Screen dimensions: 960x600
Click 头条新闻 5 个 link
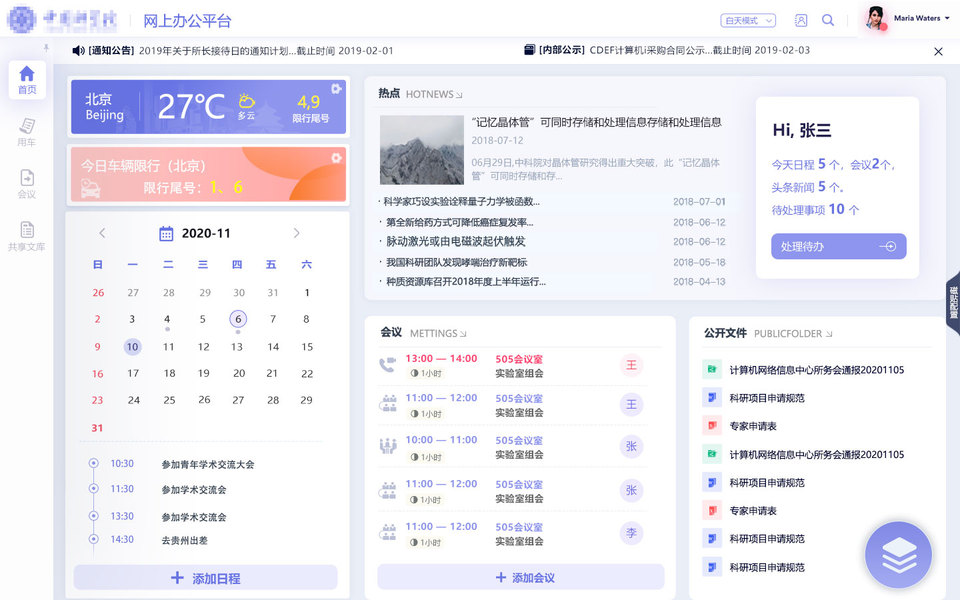point(808,187)
